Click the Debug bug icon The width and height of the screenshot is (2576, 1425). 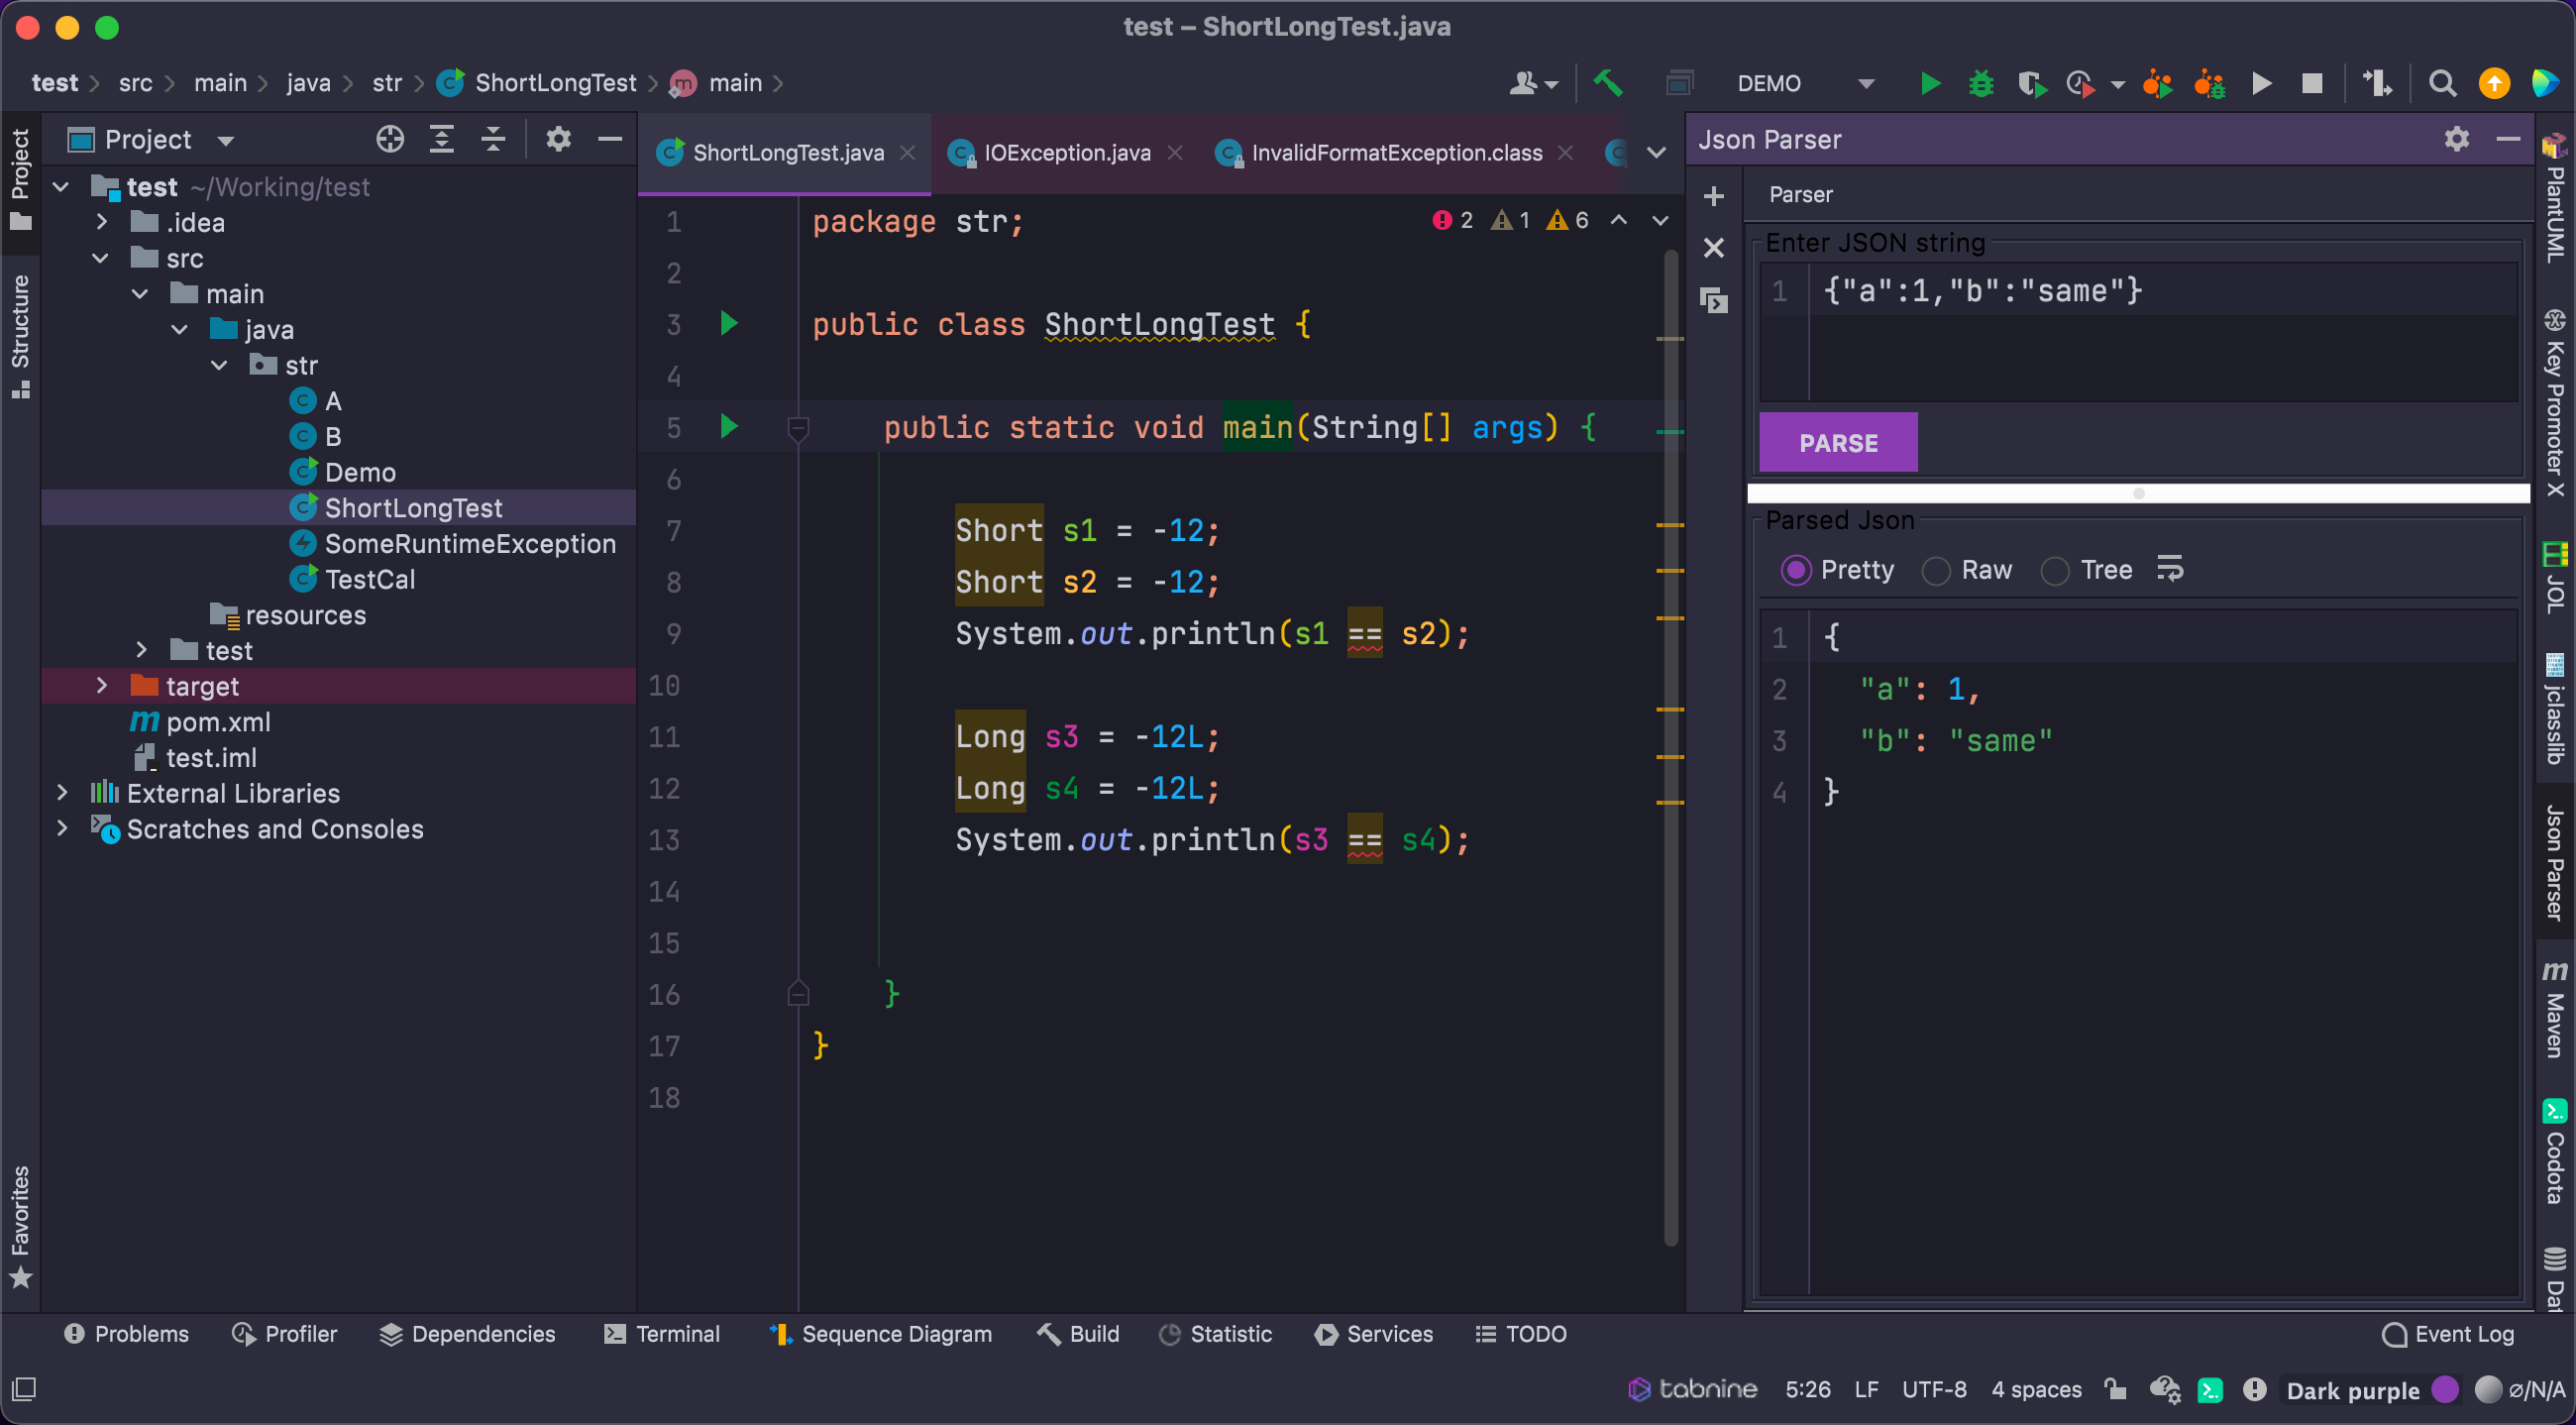(x=1980, y=83)
